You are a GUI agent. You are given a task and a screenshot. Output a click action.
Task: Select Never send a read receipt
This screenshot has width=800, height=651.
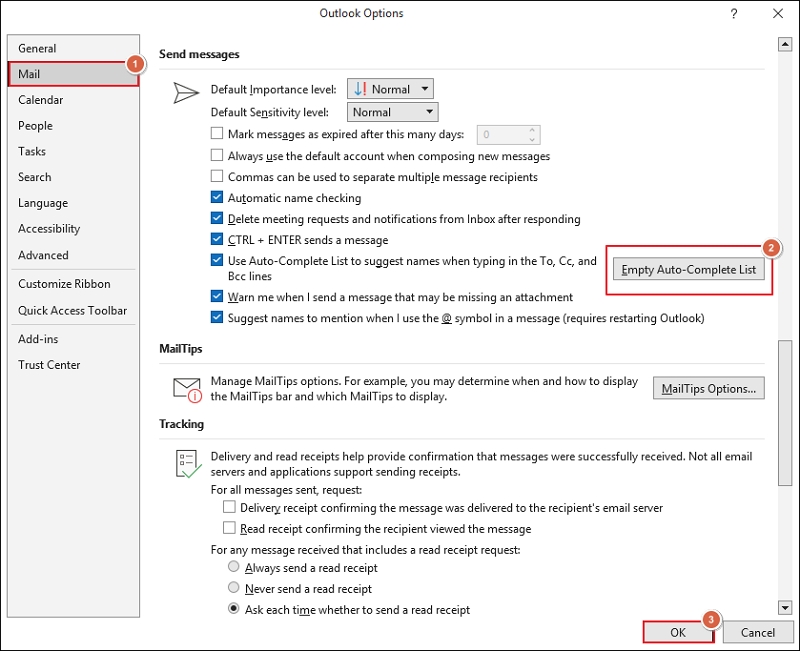234,588
